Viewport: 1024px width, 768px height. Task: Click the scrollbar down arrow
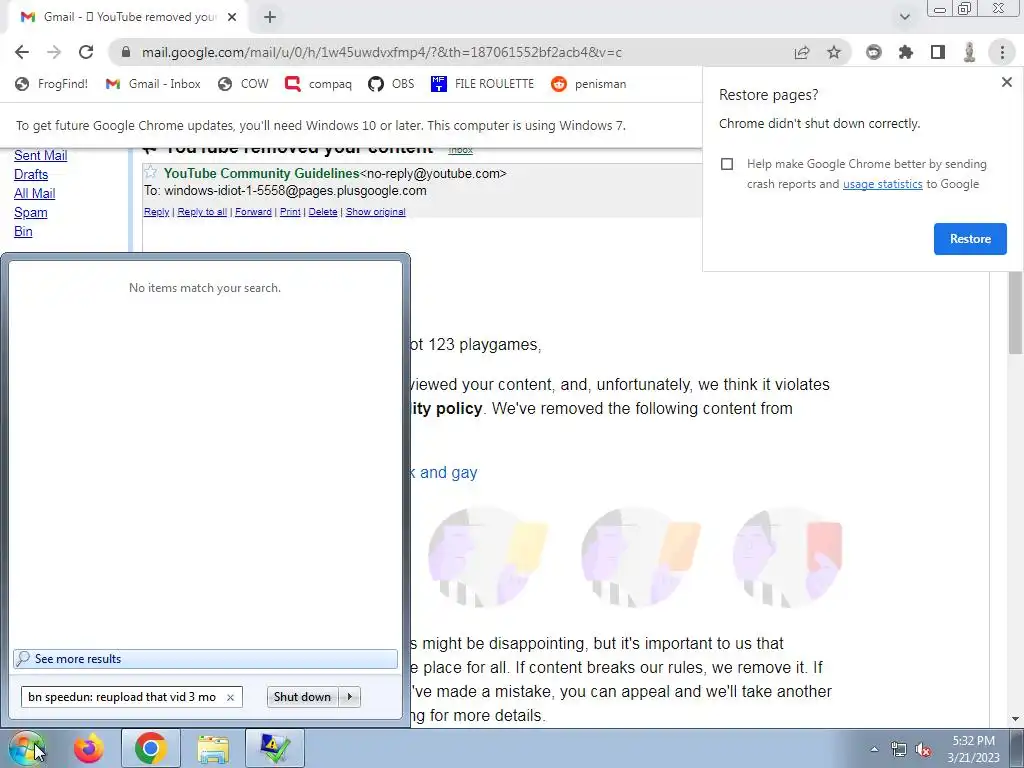[x=1014, y=719]
